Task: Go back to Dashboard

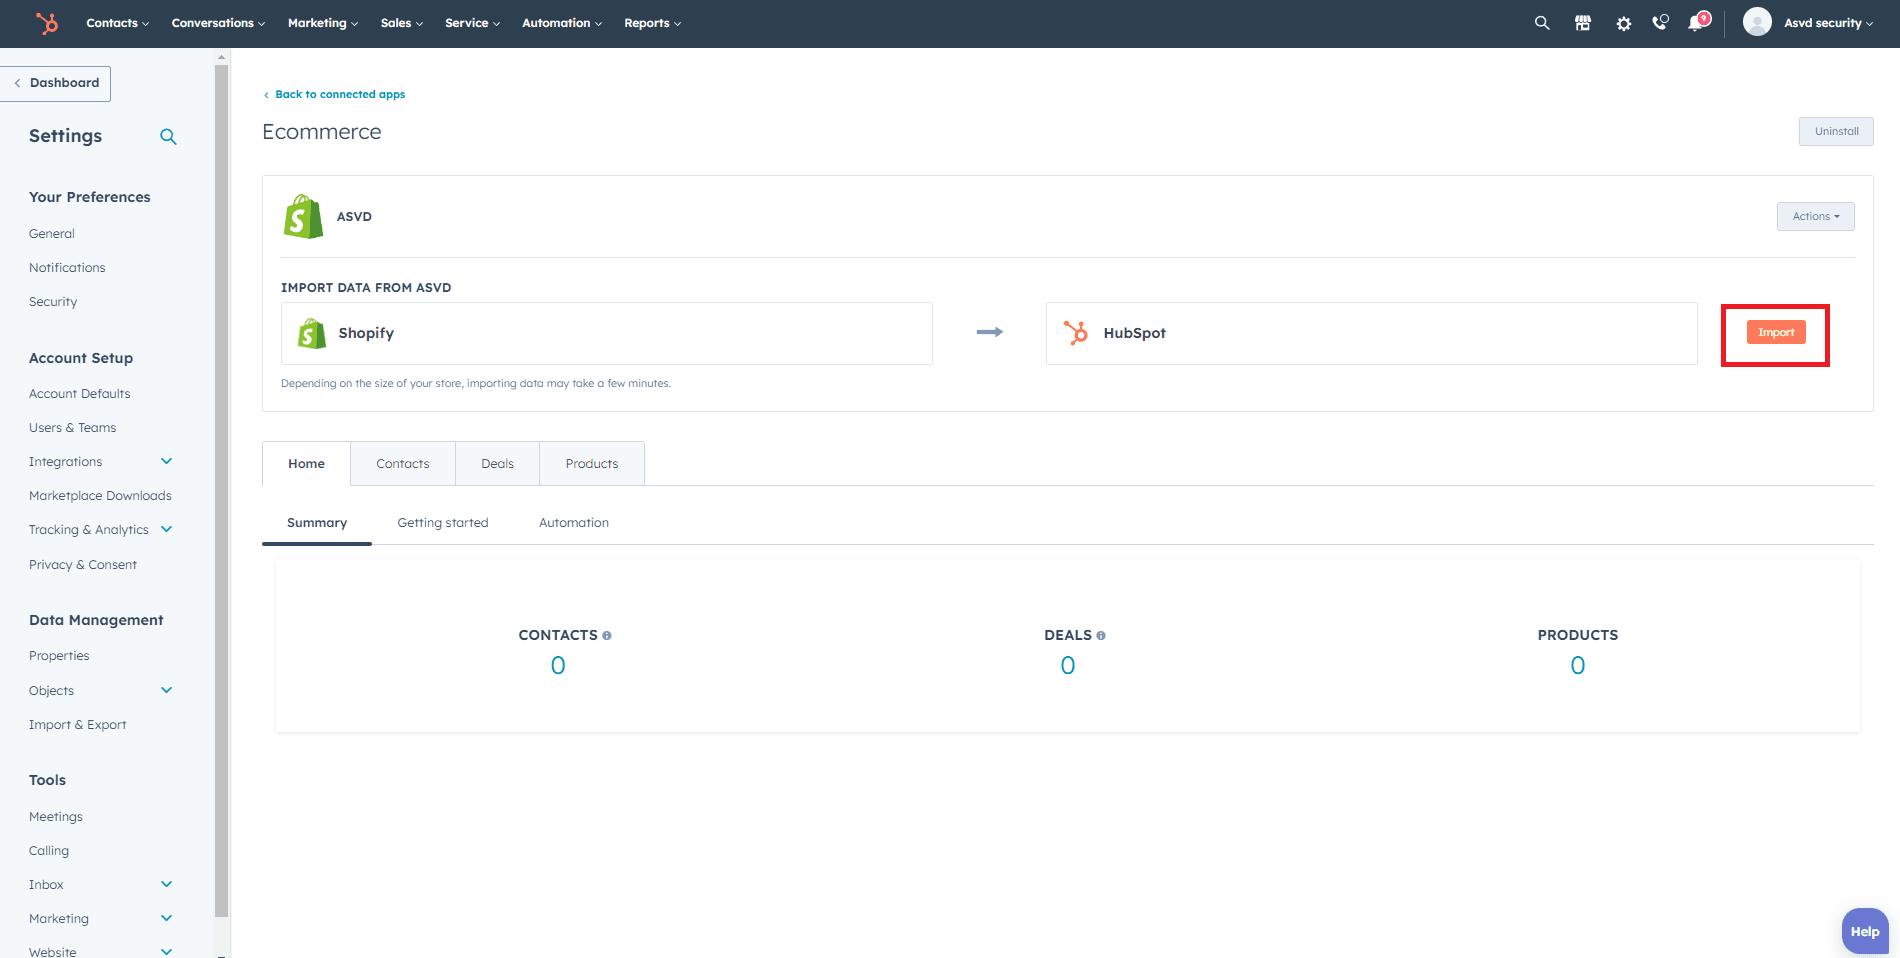Action: coord(56,83)
